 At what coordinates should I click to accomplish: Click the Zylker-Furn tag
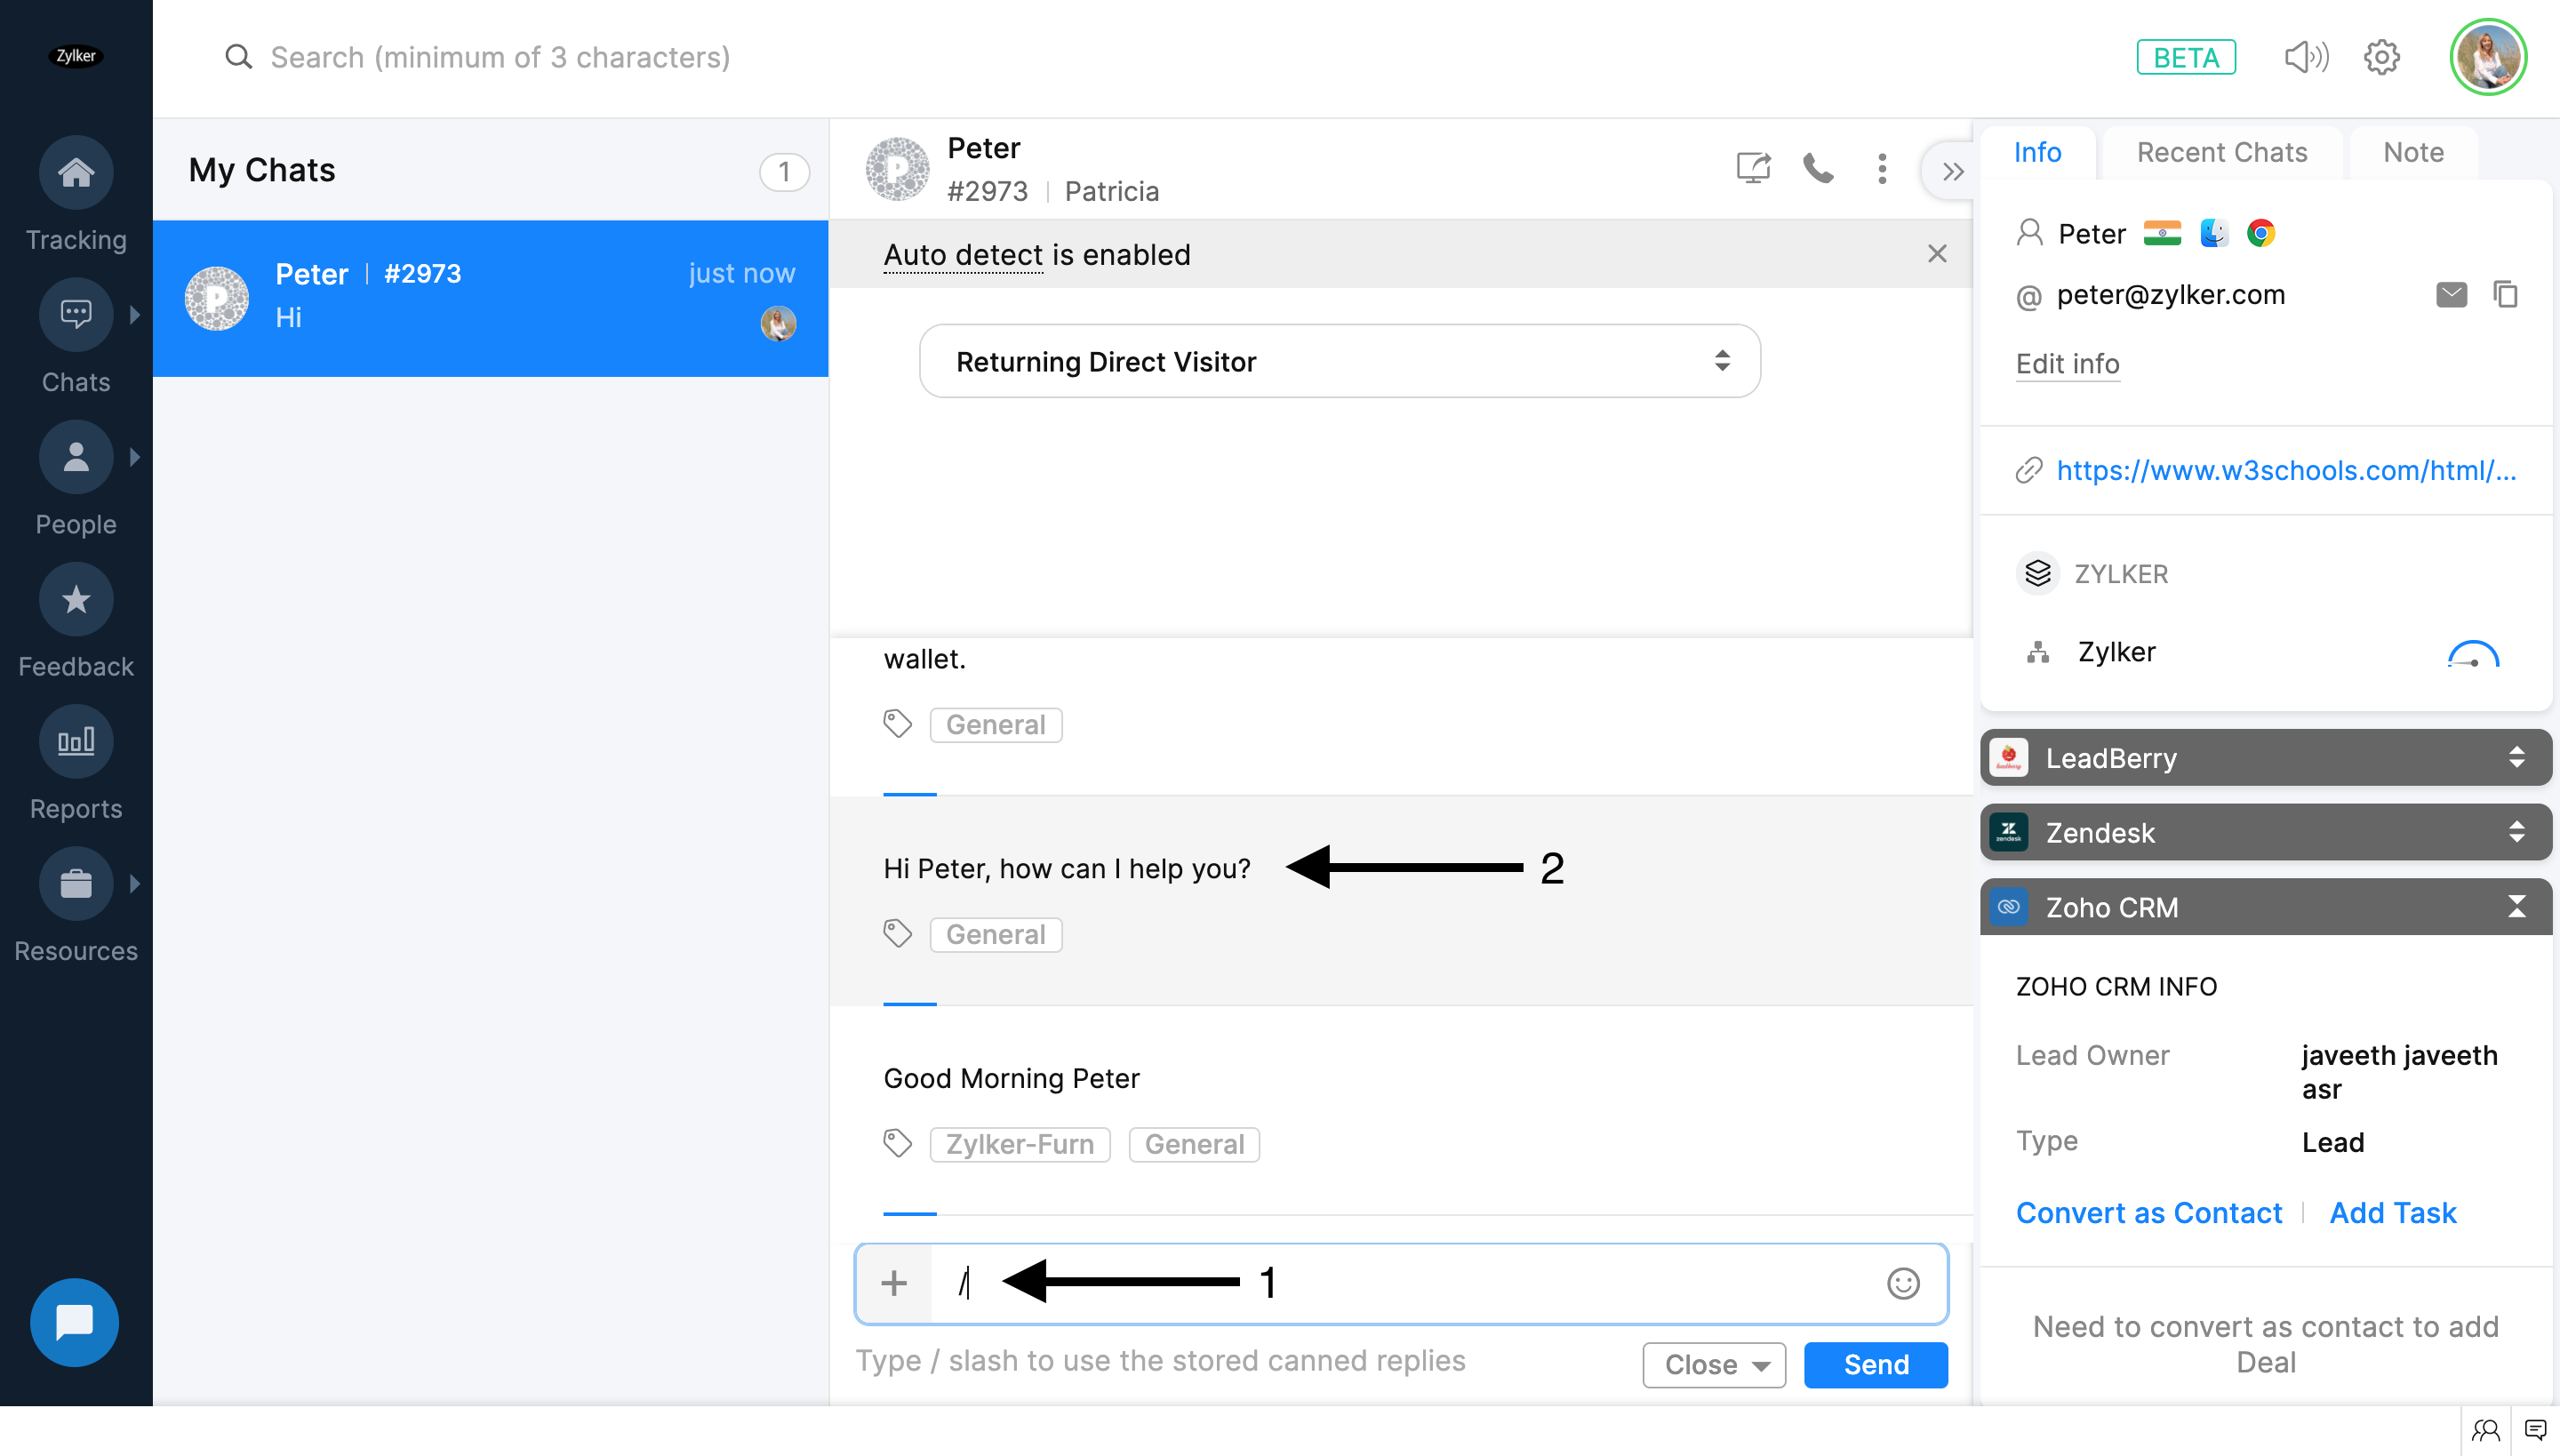[x=1020, y=1144]
